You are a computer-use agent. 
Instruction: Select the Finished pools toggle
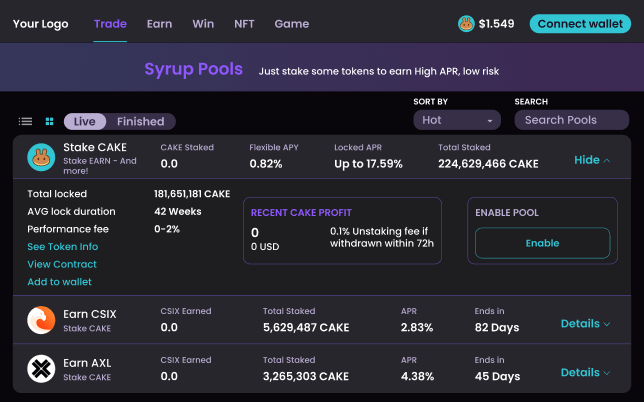point(140,121)
